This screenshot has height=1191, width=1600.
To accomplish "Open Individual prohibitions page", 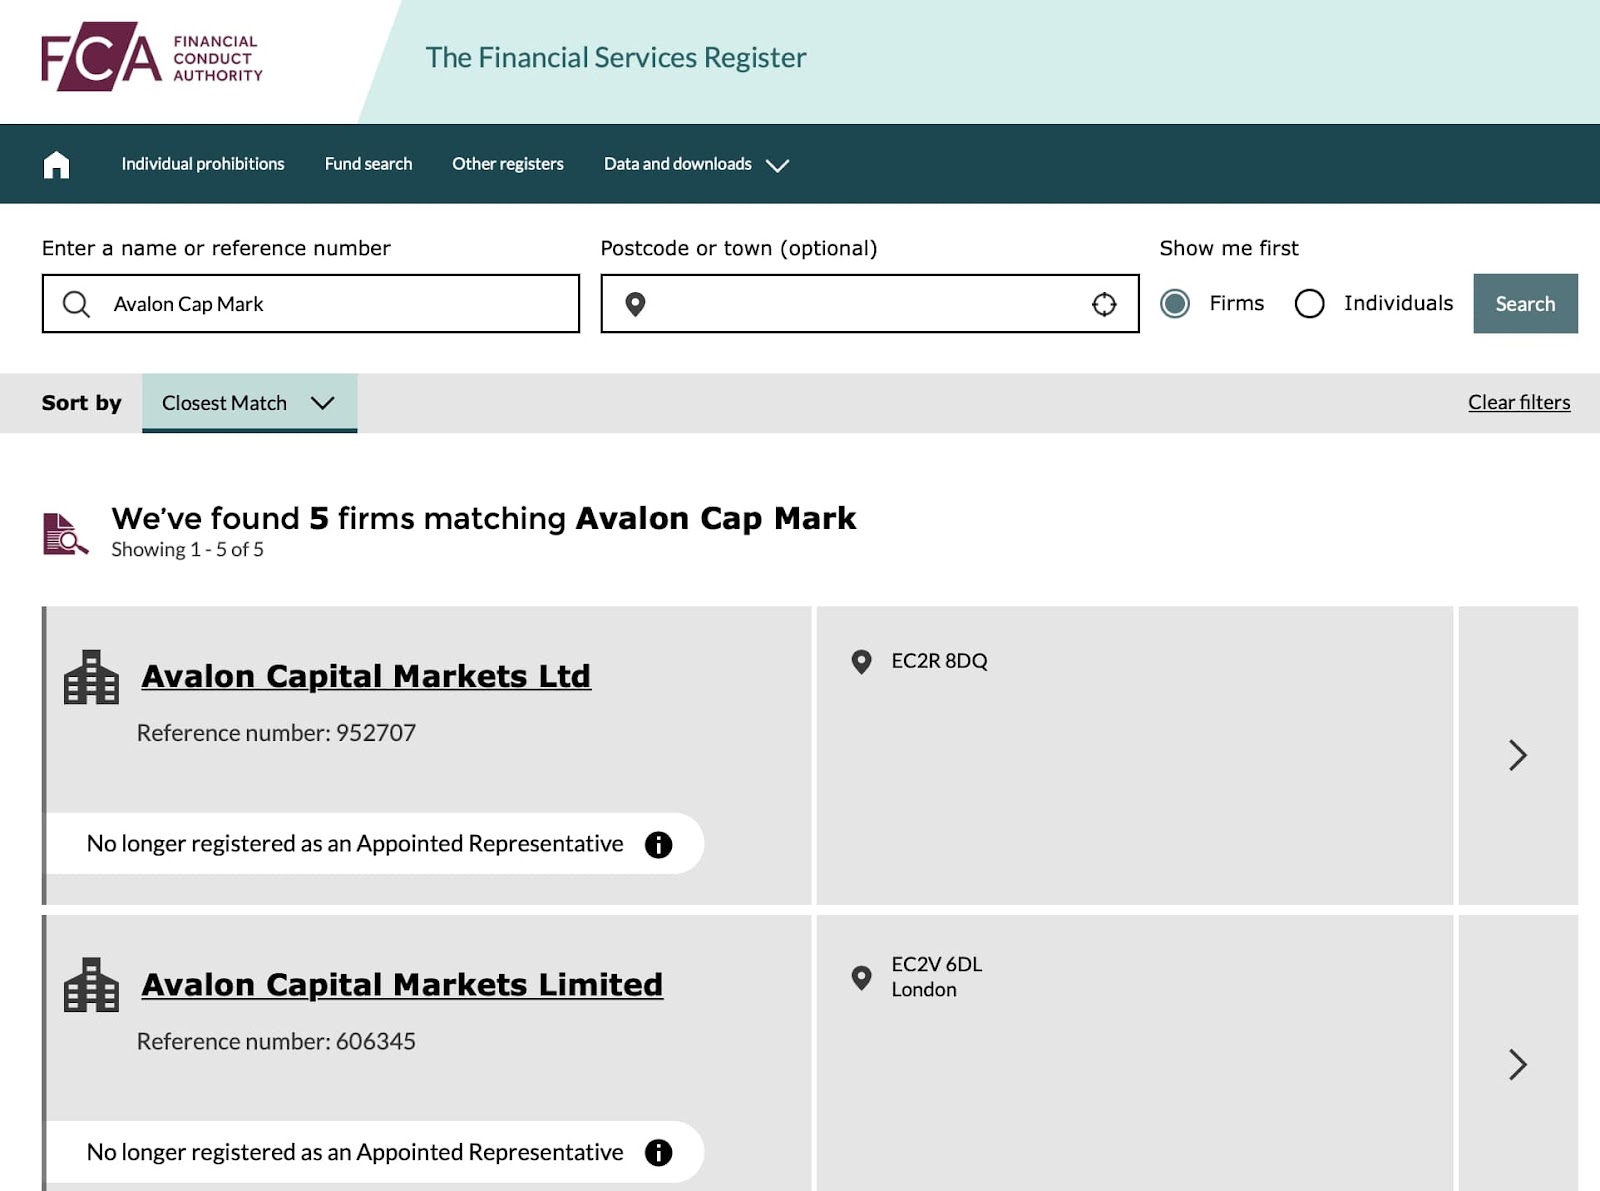I will coord(203,164).
